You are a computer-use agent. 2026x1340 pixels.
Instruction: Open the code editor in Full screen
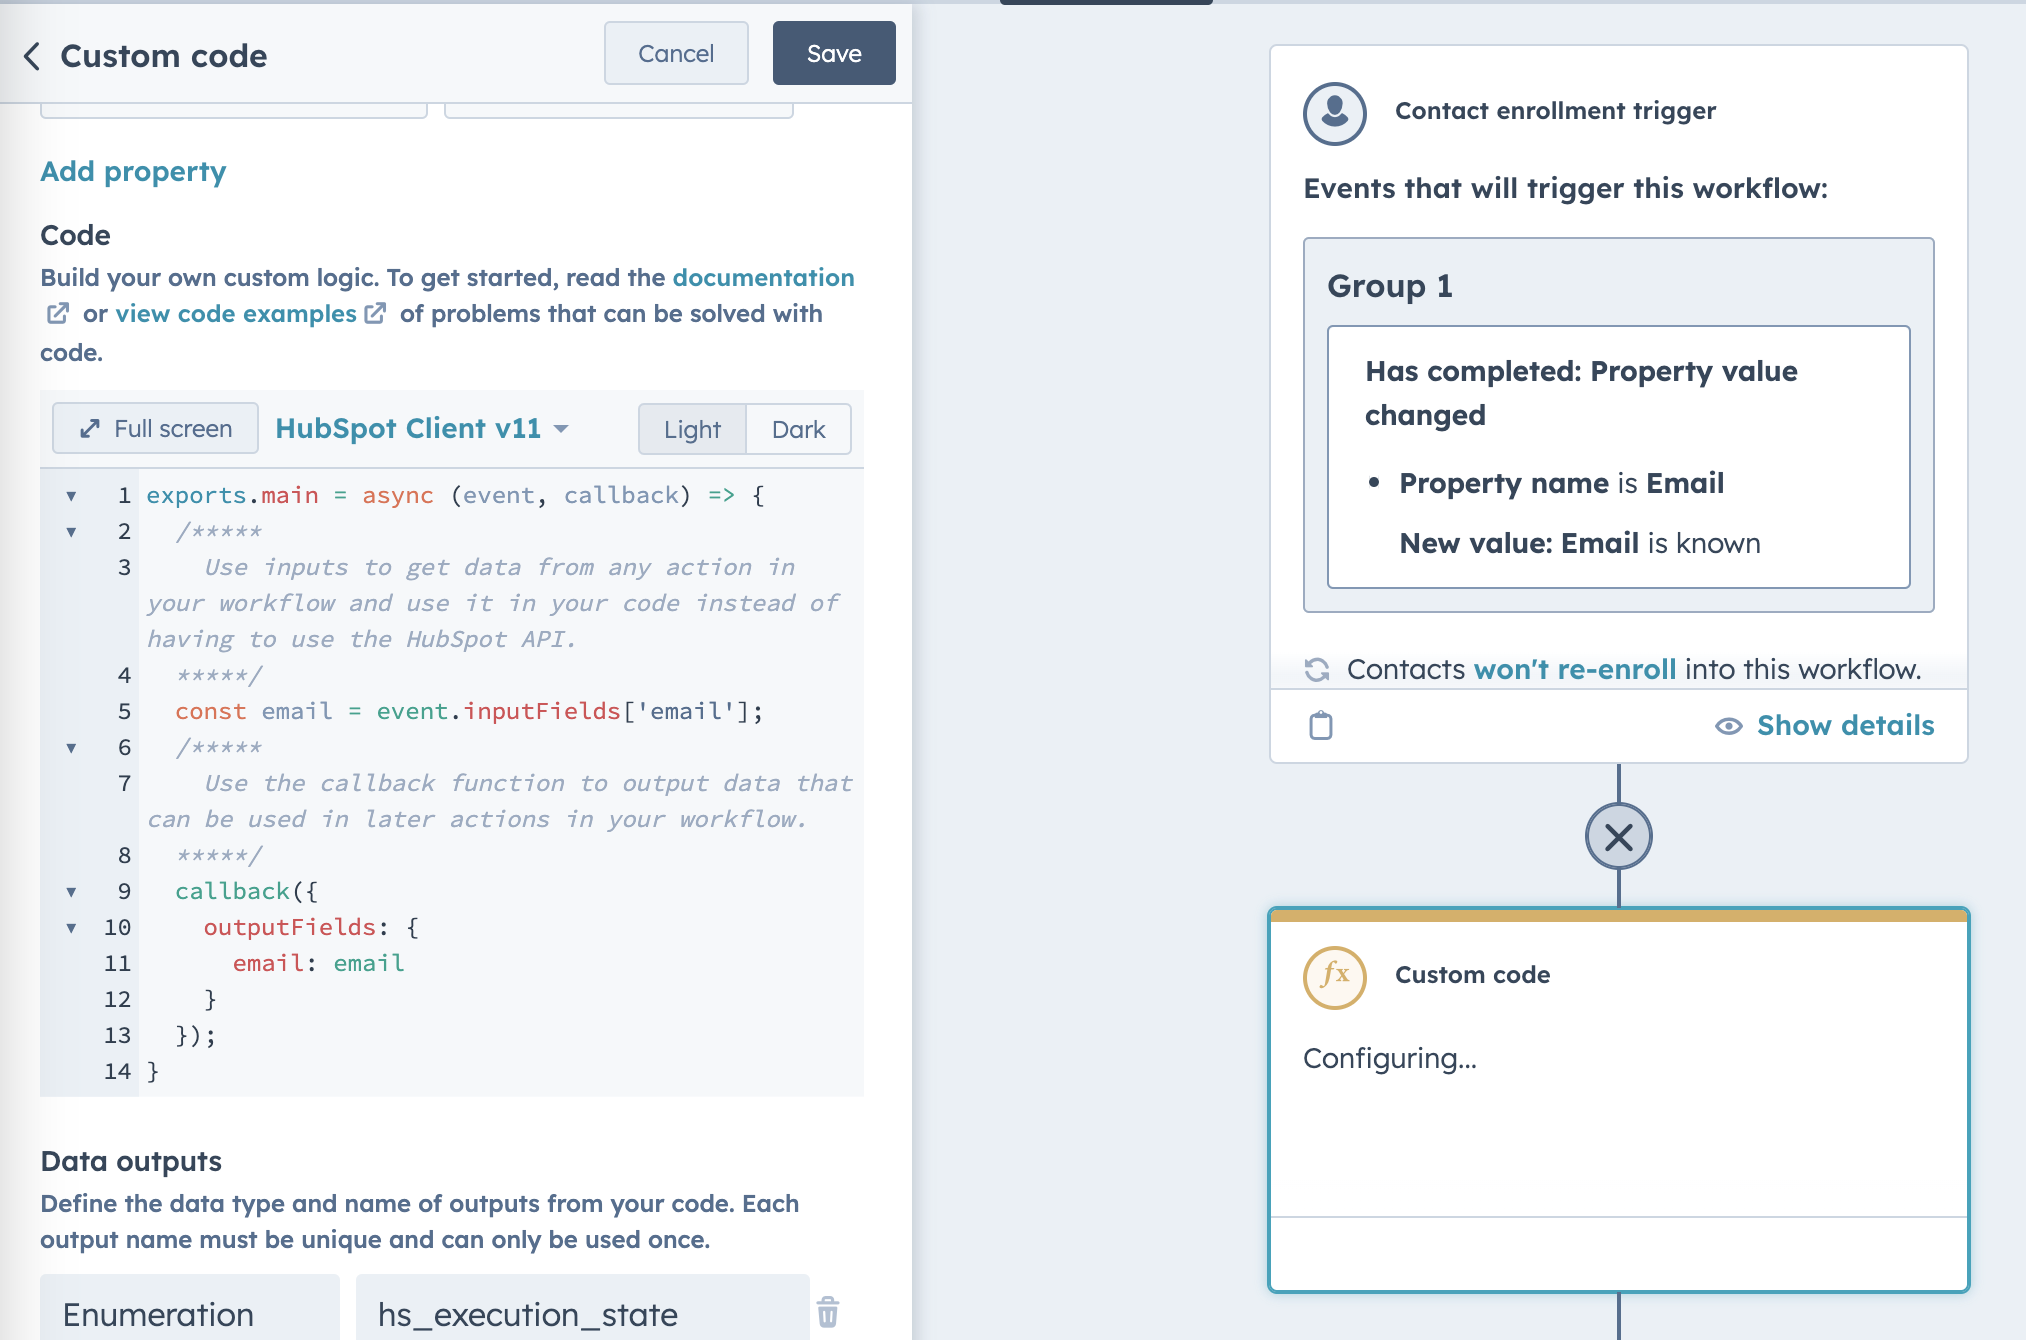pyautogui.click(x=155, y=428)
